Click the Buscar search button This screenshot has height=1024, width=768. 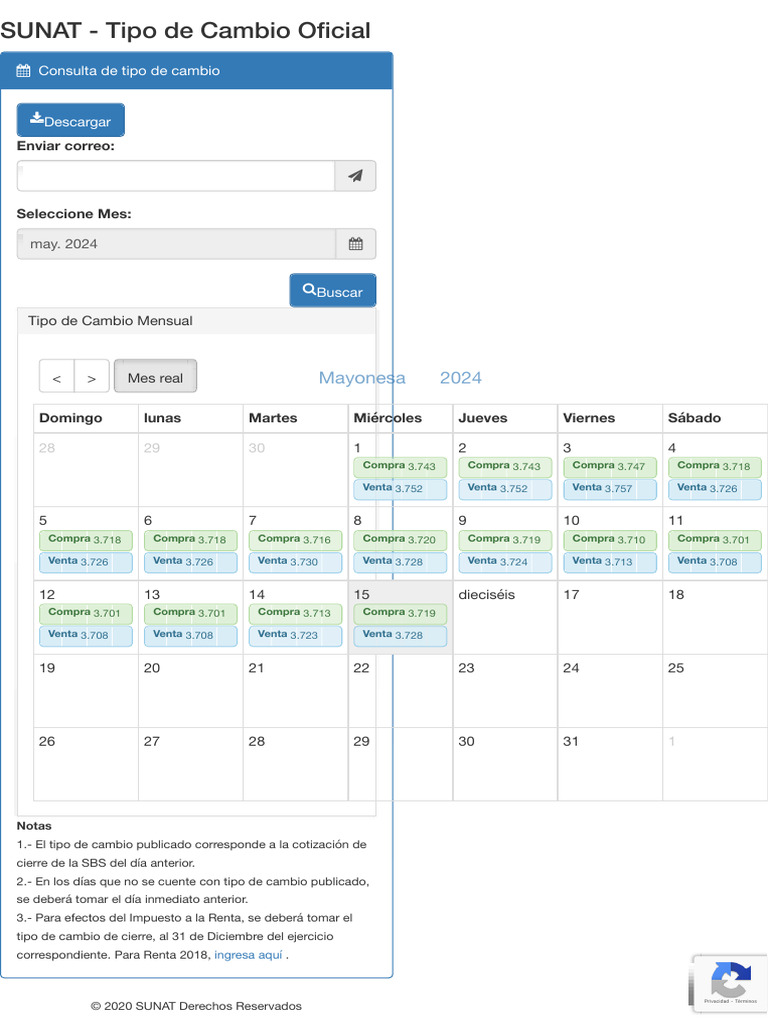tap(333, 291)
